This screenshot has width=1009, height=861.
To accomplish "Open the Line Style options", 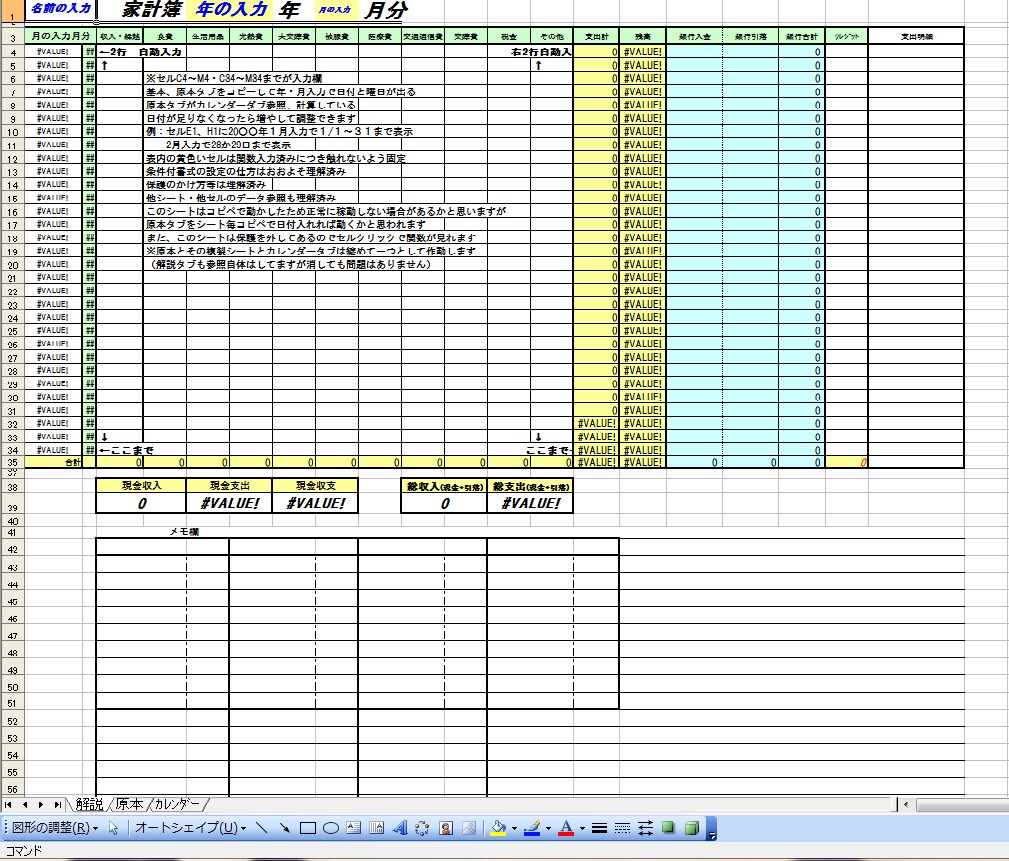I will click(599, 828).
